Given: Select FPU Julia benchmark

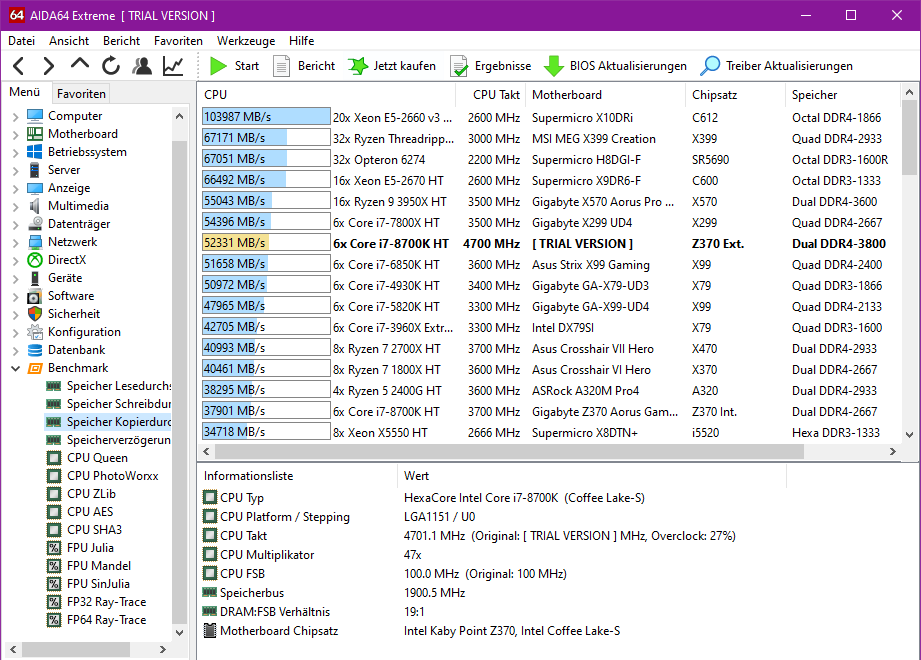Looking at the screenshot, I should 90,548.
